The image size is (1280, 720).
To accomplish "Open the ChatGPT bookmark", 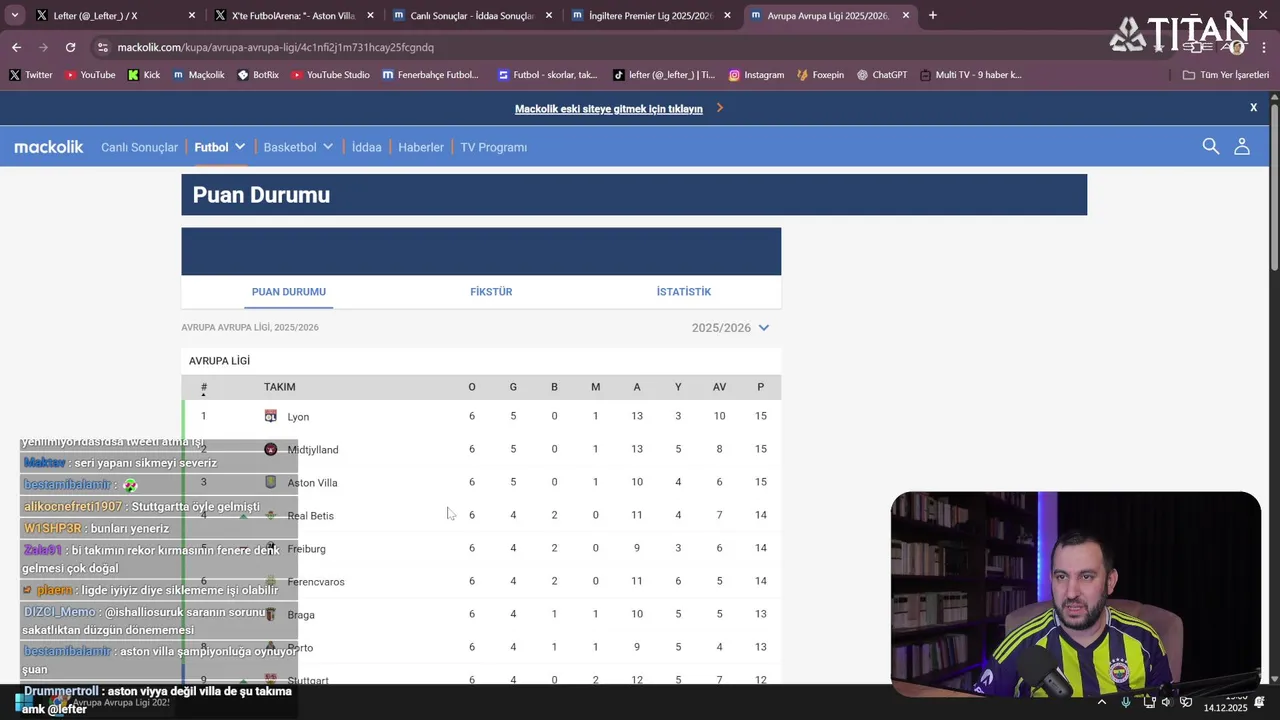I will (881, 75).
